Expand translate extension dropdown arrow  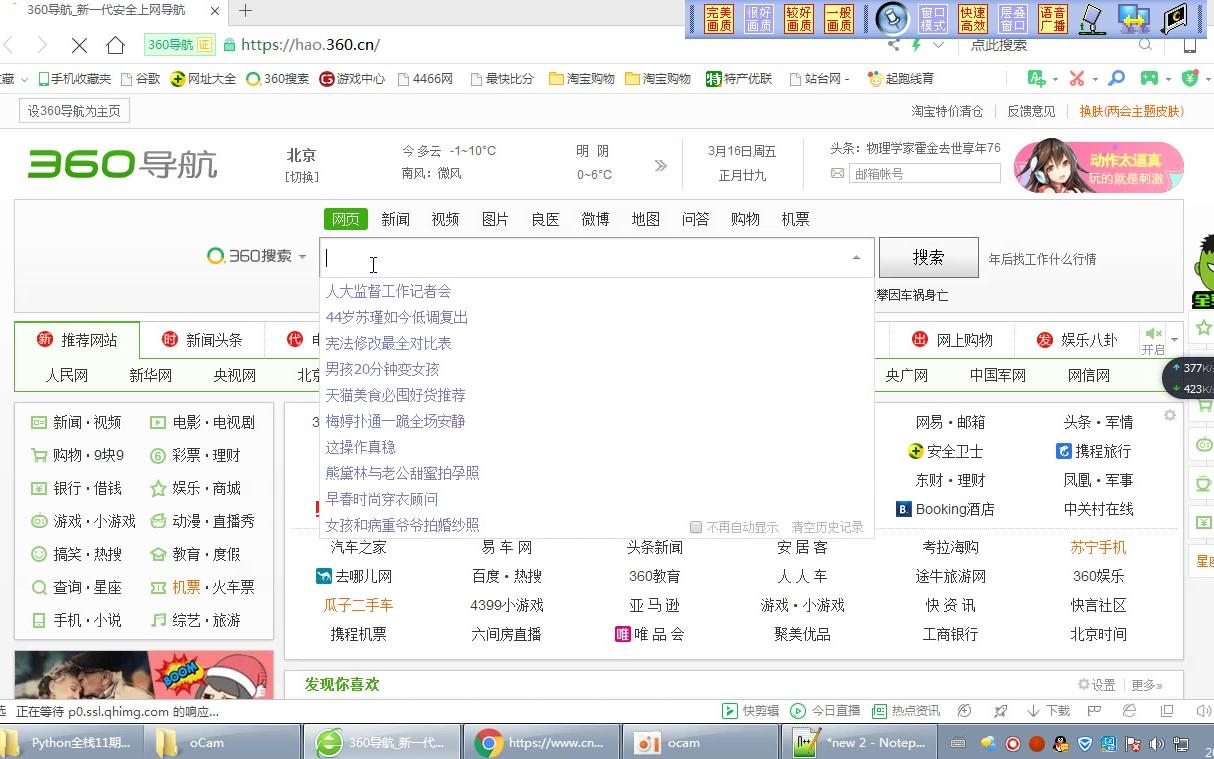coord(1055,78)
